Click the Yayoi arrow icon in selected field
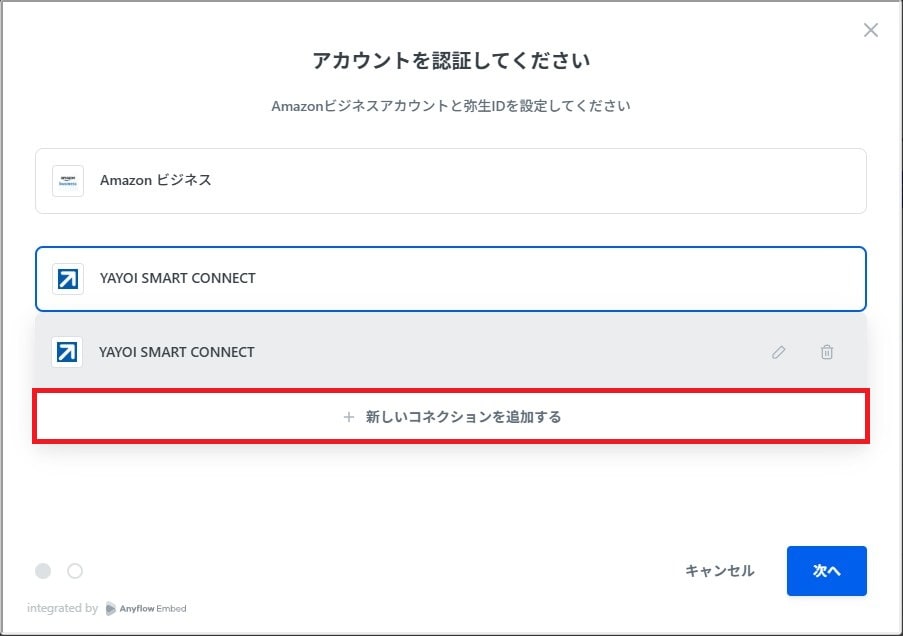 tap(68, 279)
